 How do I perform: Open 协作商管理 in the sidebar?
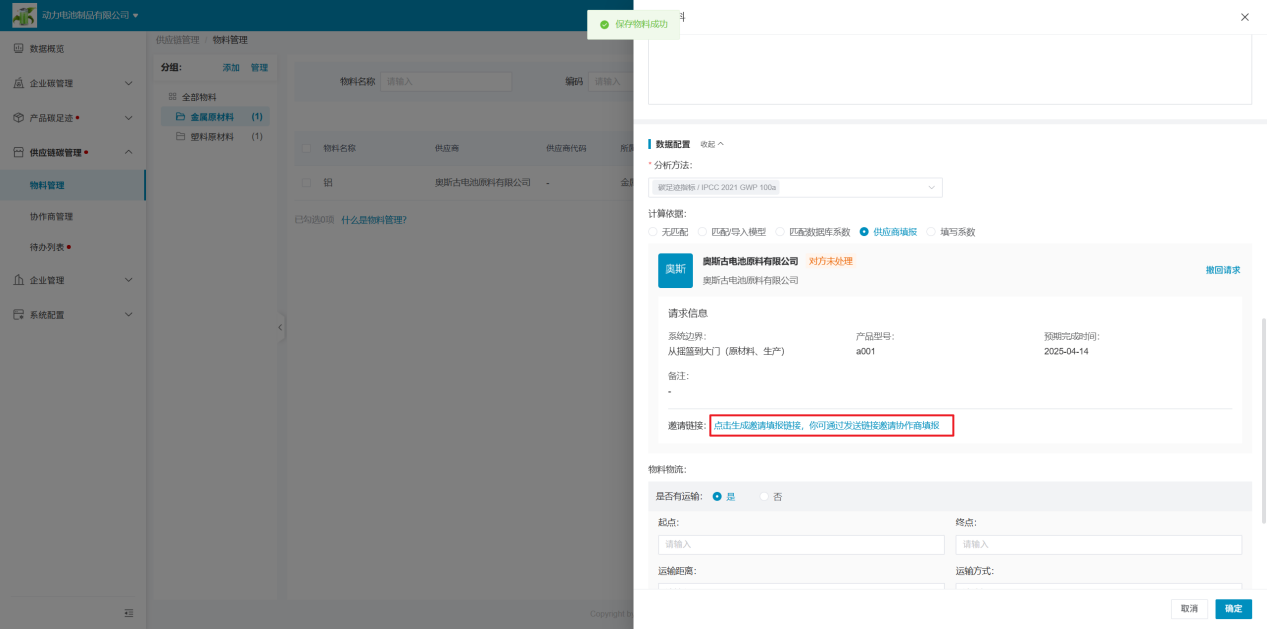point(51,216)
